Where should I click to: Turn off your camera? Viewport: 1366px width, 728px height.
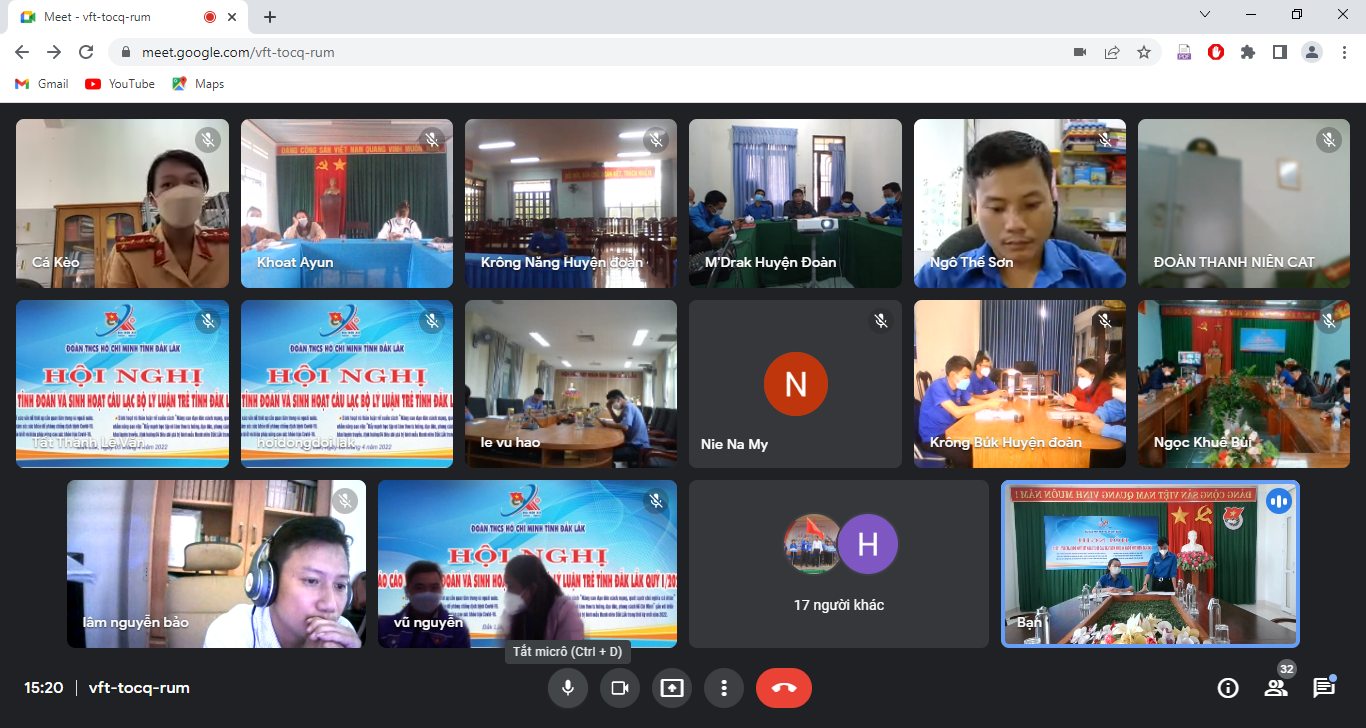620,687
